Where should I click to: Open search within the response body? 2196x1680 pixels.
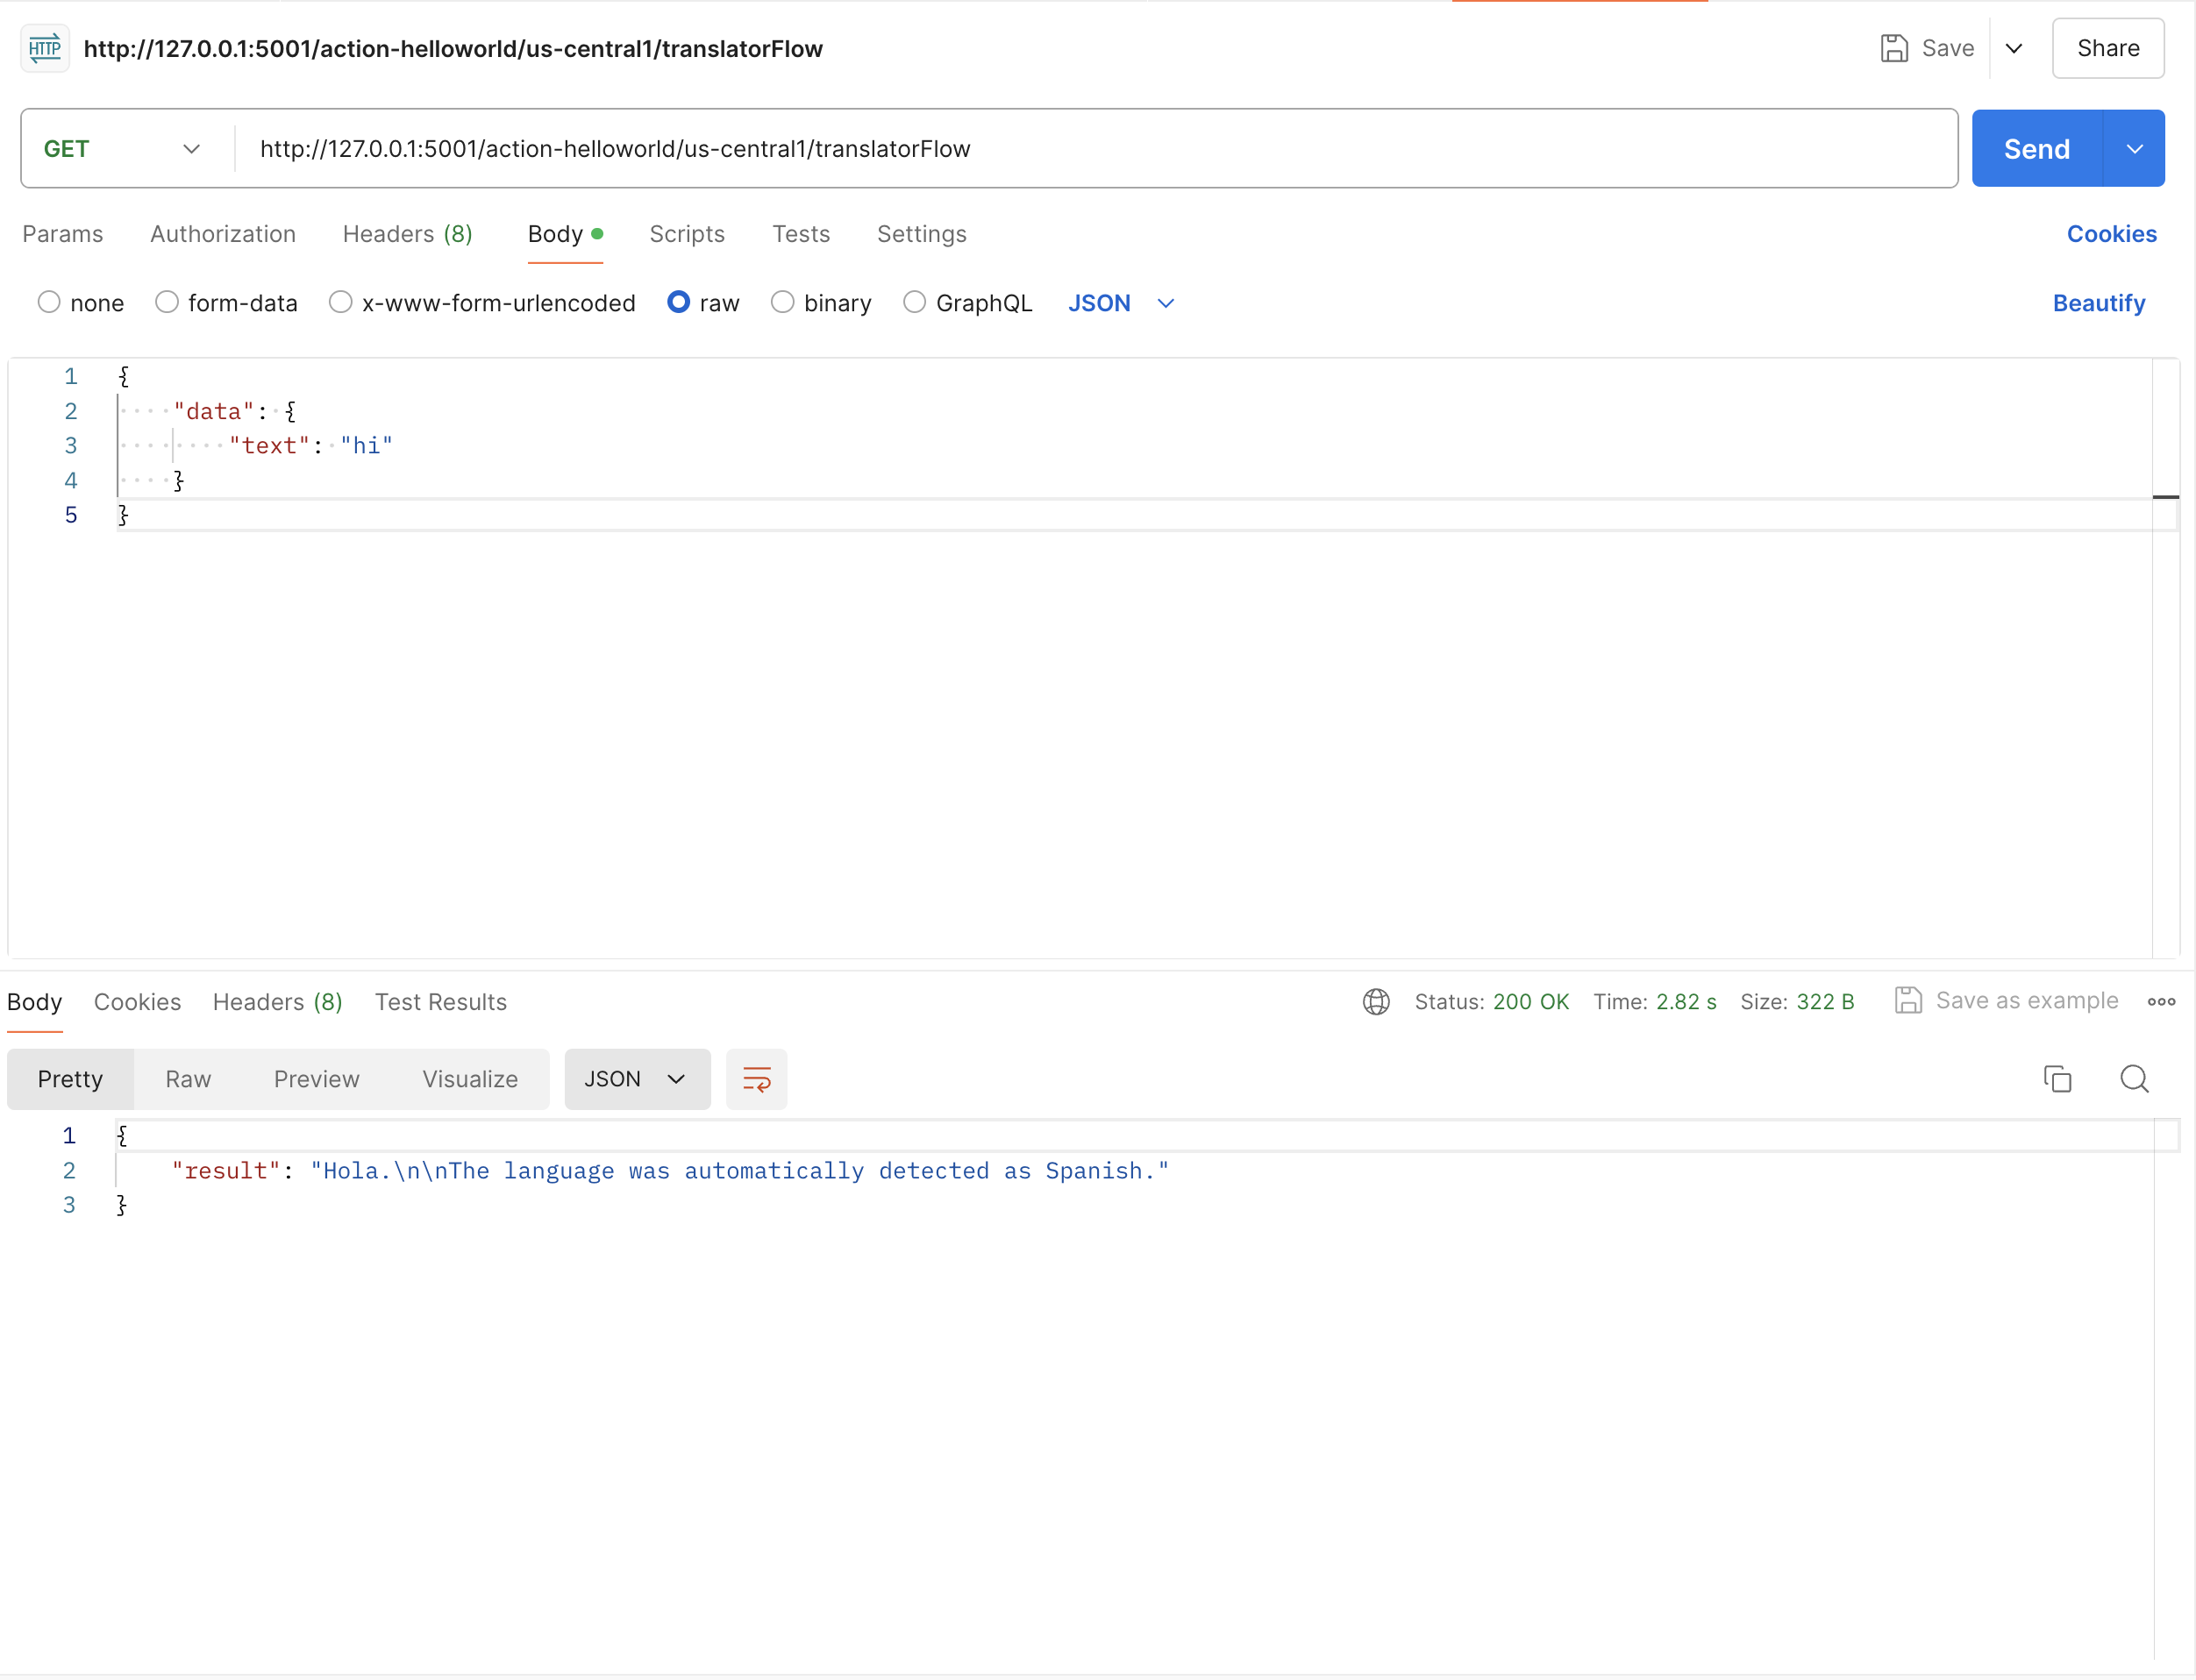2134,1078
